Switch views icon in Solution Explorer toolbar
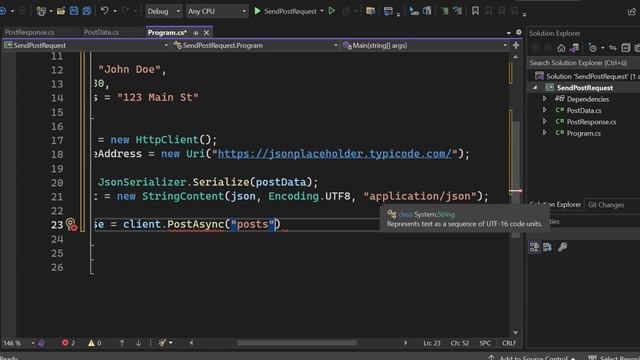This screenshot has height=360, width=640. 574,48
